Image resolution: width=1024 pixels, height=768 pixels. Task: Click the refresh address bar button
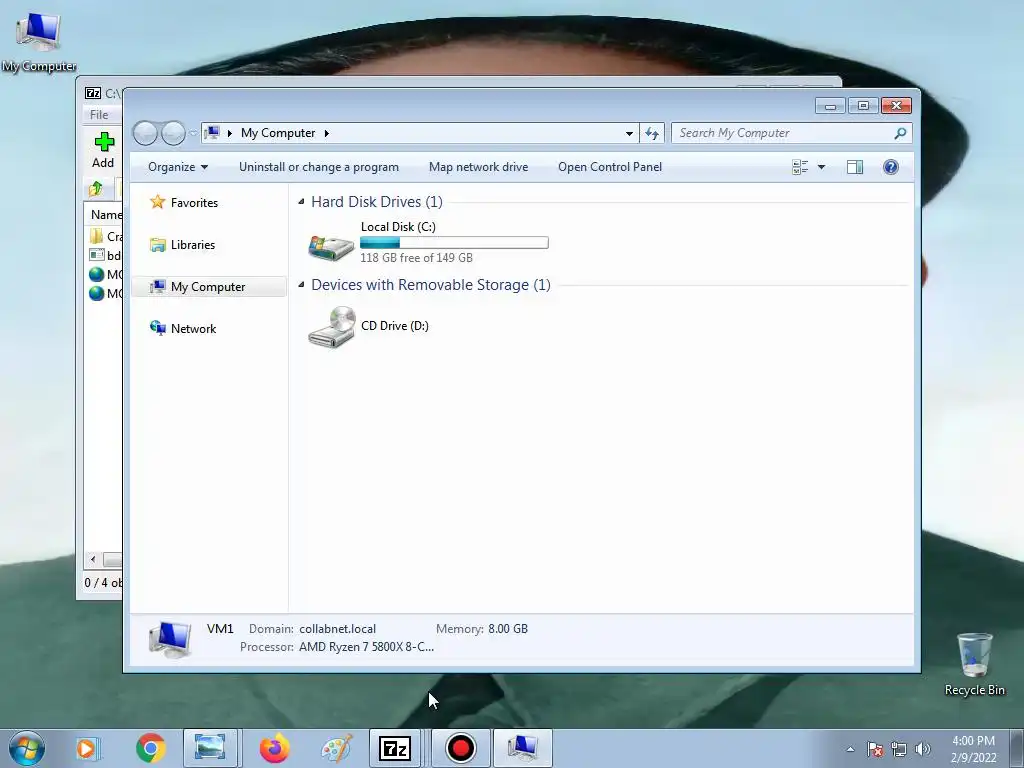[x=652, y=133]
